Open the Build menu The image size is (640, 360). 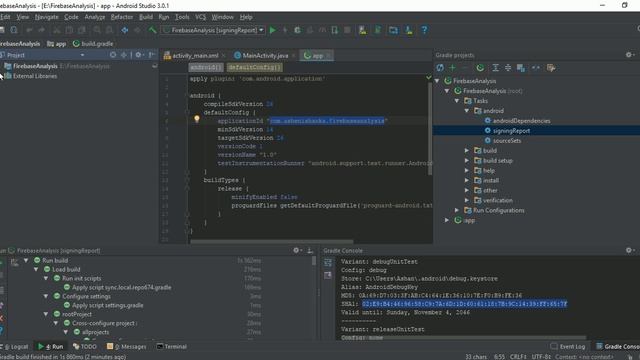coord(146,17)
